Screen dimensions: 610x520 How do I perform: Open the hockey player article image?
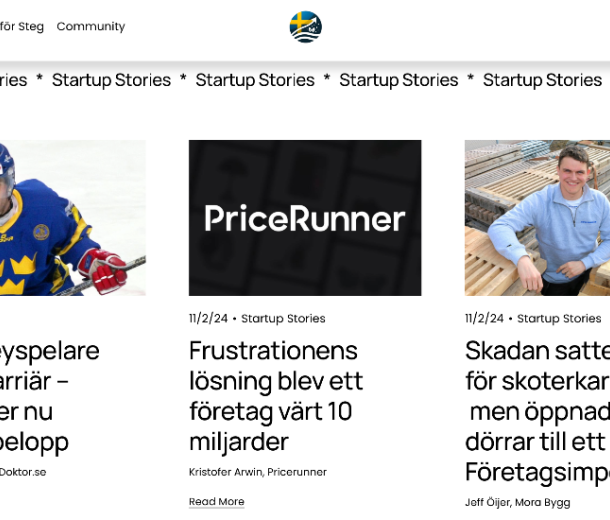click(x=73, y=218)
